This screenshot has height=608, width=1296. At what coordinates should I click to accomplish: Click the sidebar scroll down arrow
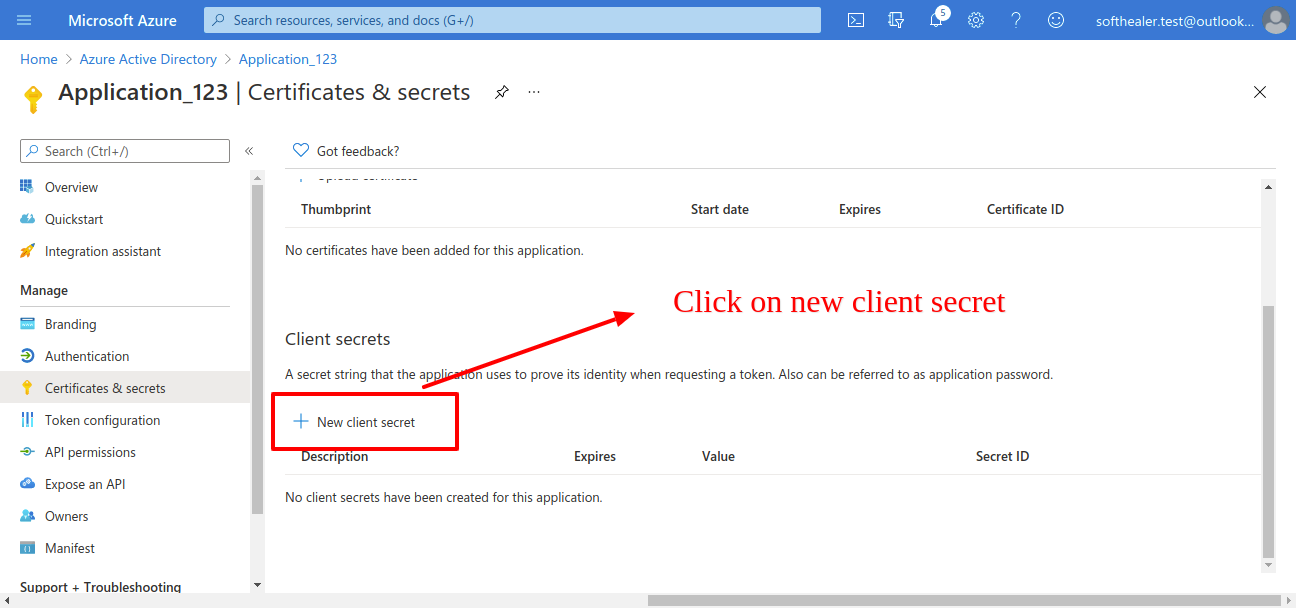(257, 584)
